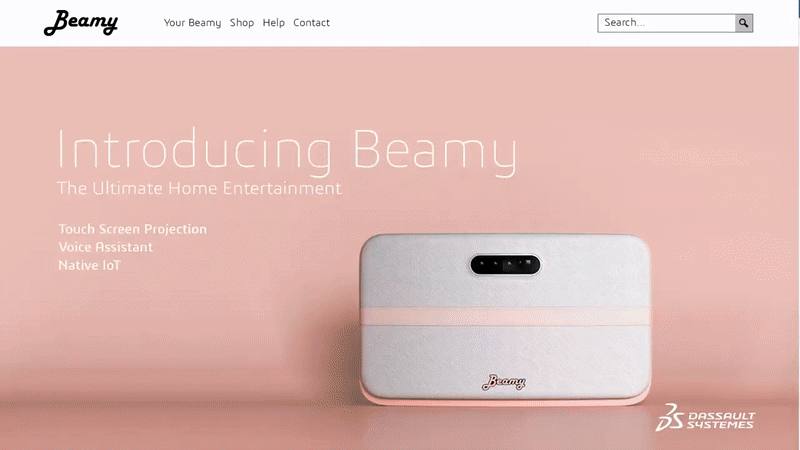Click the Beamy logo on the speaker
This screenshot has height=450, width=800.
504,382
